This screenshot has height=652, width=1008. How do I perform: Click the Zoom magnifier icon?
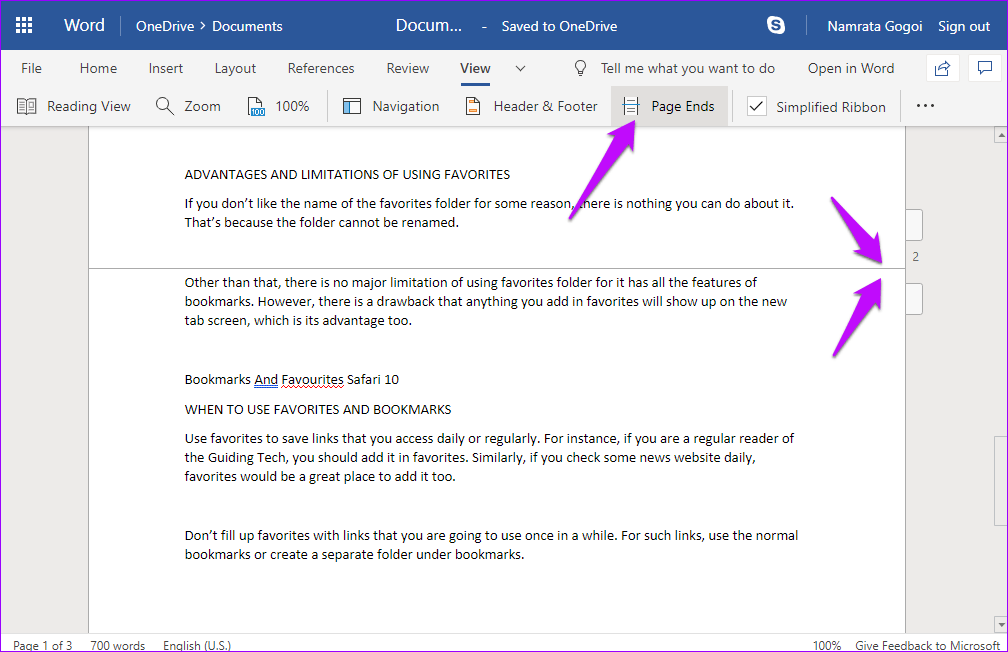[x=165, y=106]
